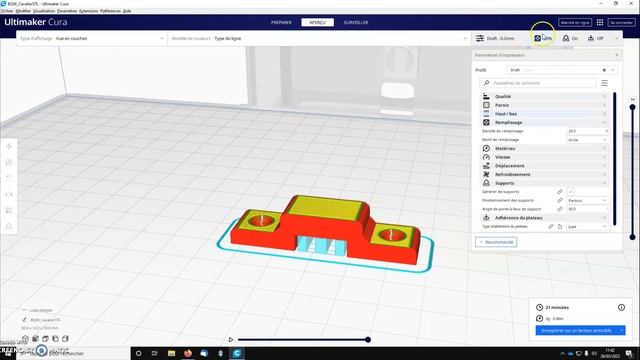This screenshot has width=640, height=360.
Task: Click the APERÇU stage tab
Action: click(318, 22)
